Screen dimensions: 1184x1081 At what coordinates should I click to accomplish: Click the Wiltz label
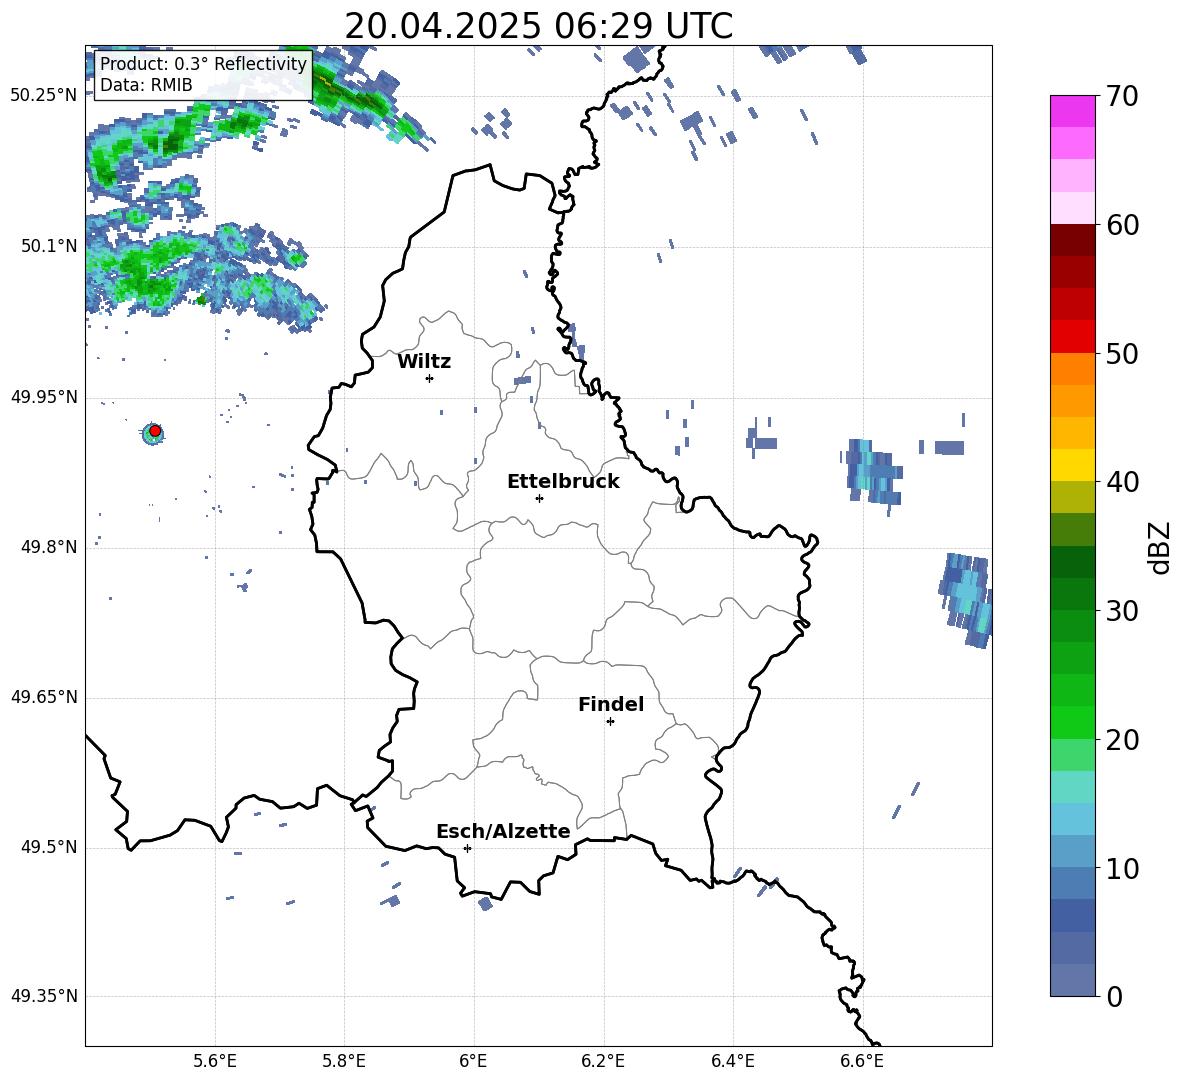coord(424,362)
